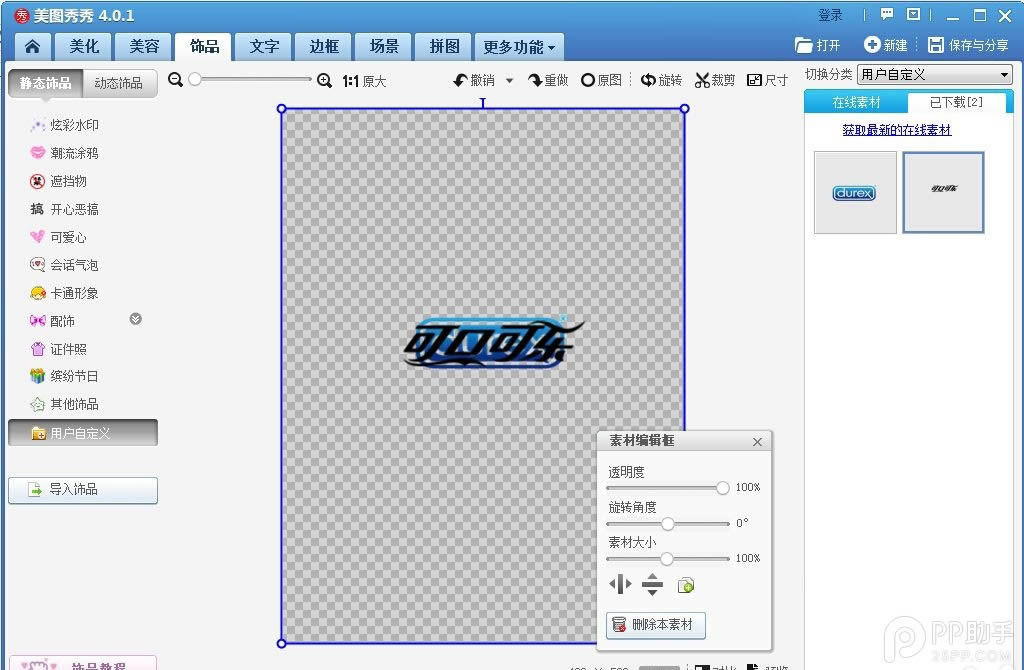Open the 美容 tab
The image size is (1024, 670).
click(144, 46)
